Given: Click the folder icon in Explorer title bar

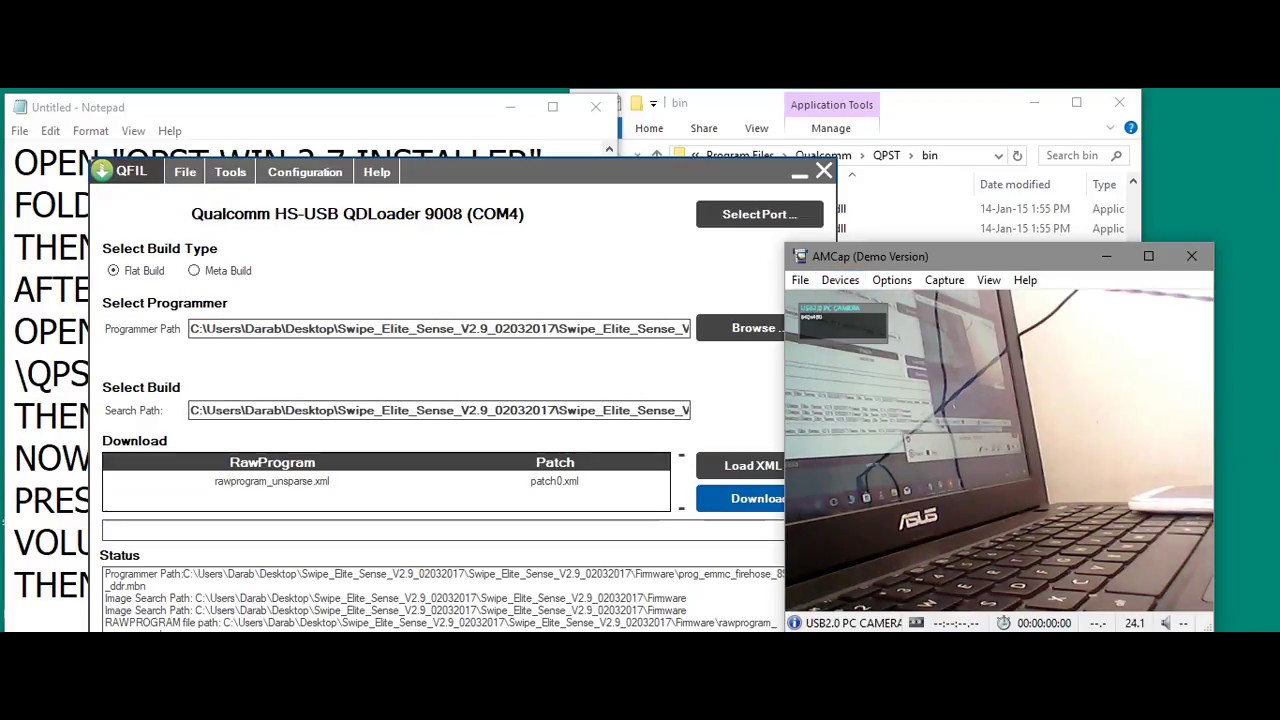Looking at the screenshot, I should click(636, 103).
